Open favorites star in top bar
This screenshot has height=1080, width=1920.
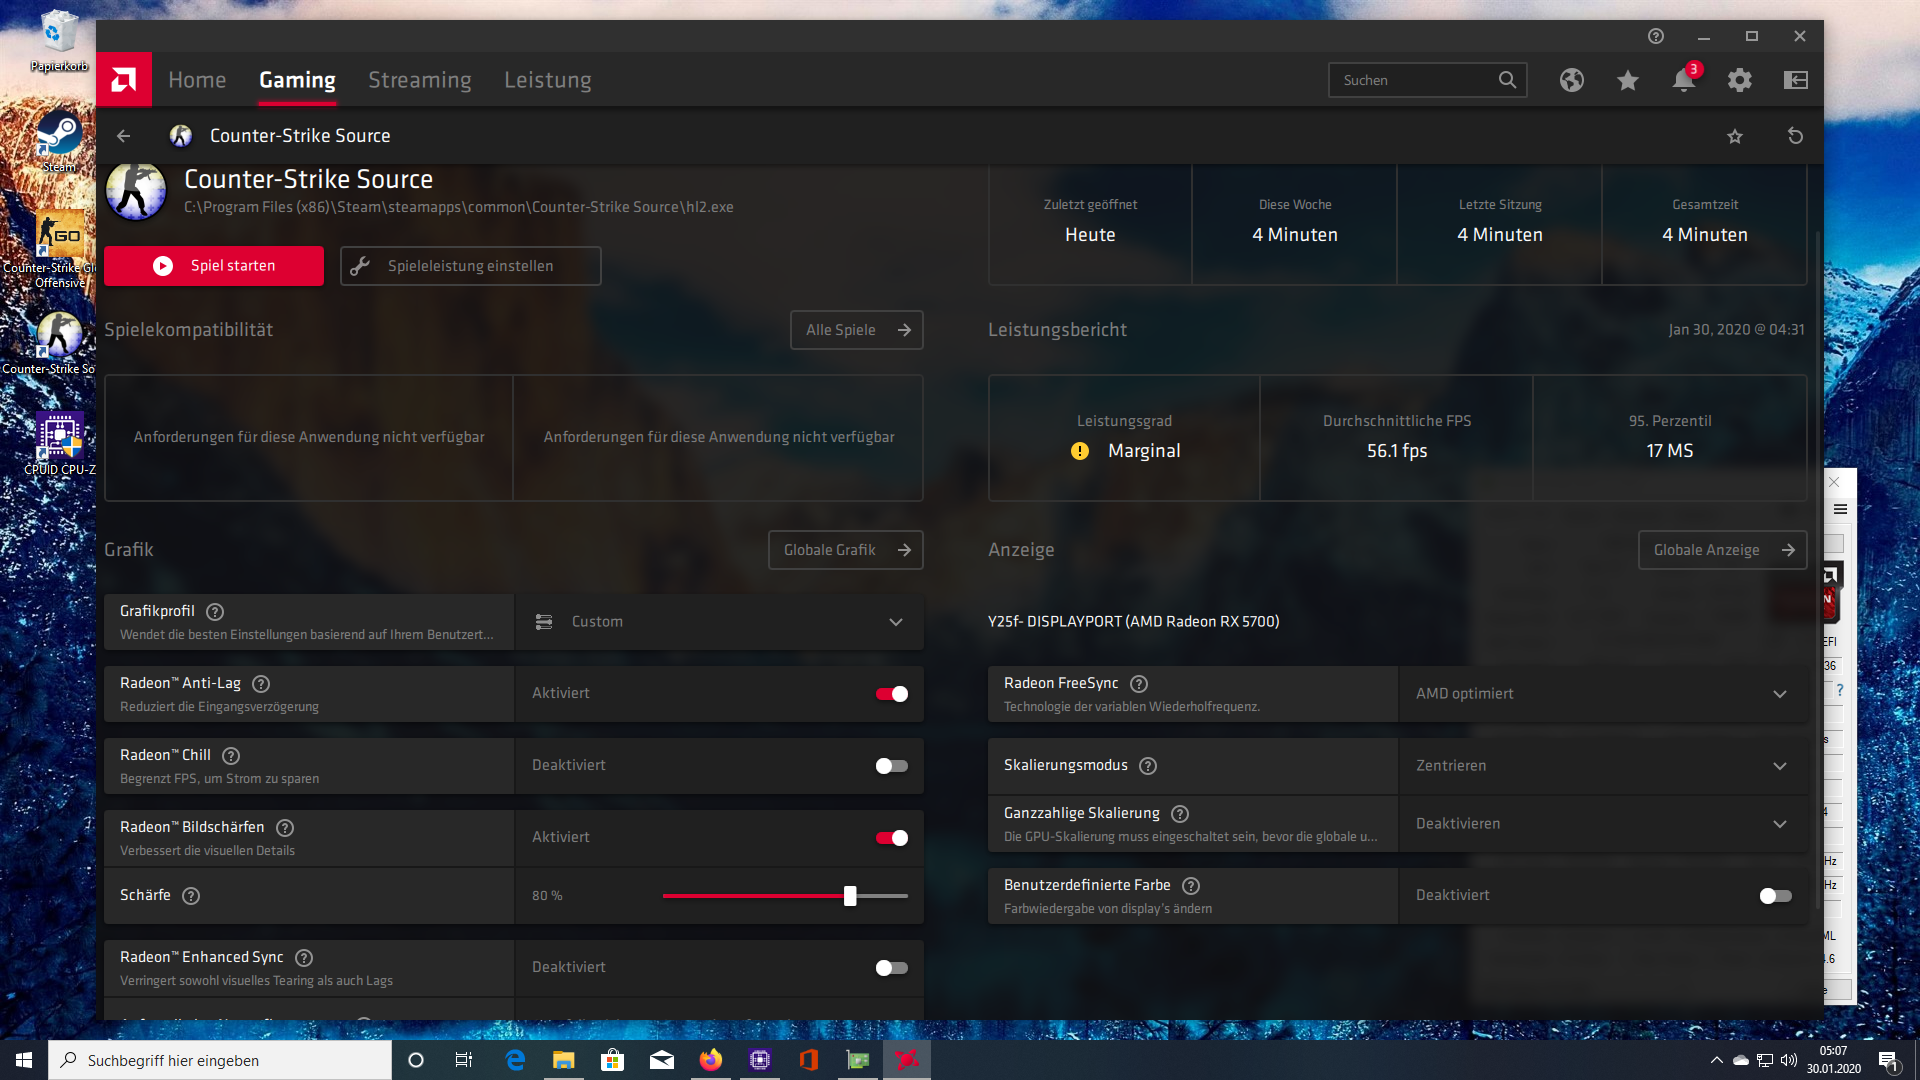click(x=1627, y=80)
